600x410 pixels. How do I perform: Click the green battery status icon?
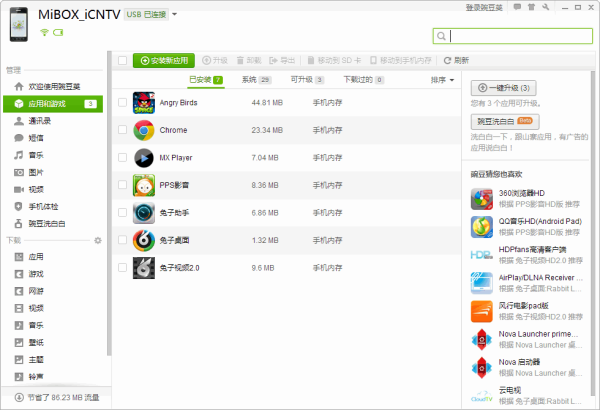(x=58, y=33)
